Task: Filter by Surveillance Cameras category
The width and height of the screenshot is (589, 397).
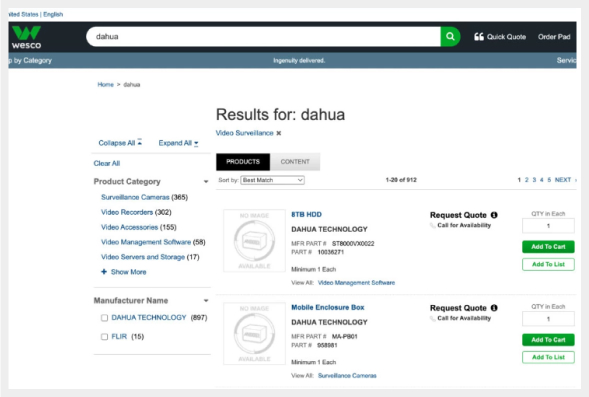Action: coord(135,197)
